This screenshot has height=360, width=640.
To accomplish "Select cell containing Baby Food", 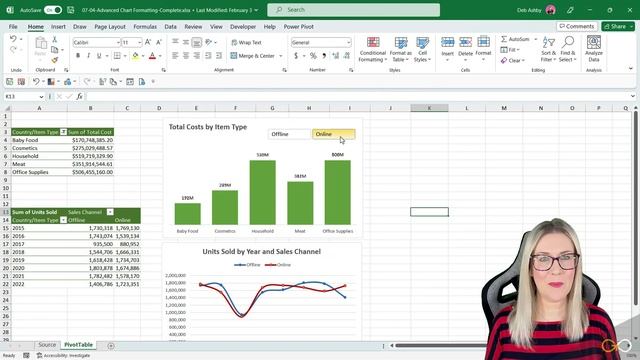I will (39, 140).
